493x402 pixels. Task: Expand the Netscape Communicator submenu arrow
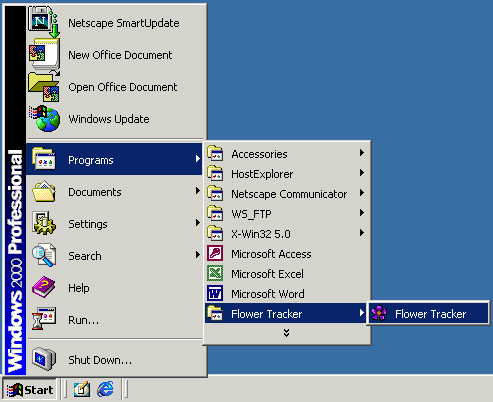coord(362,193)
